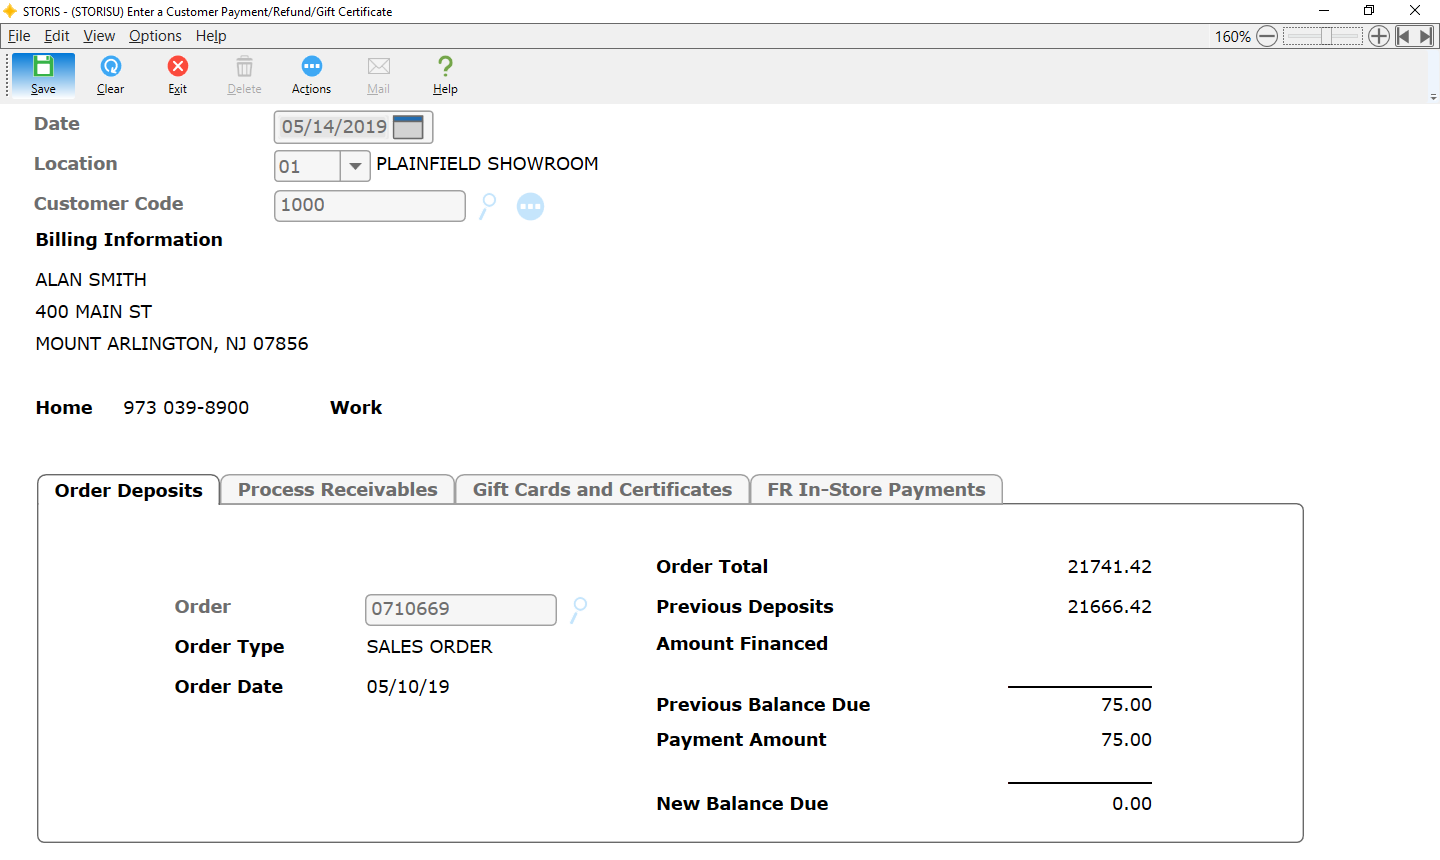Open Help from the toolbar
The height and width of the screenshot is (860, 1440).
coord(445,75)
